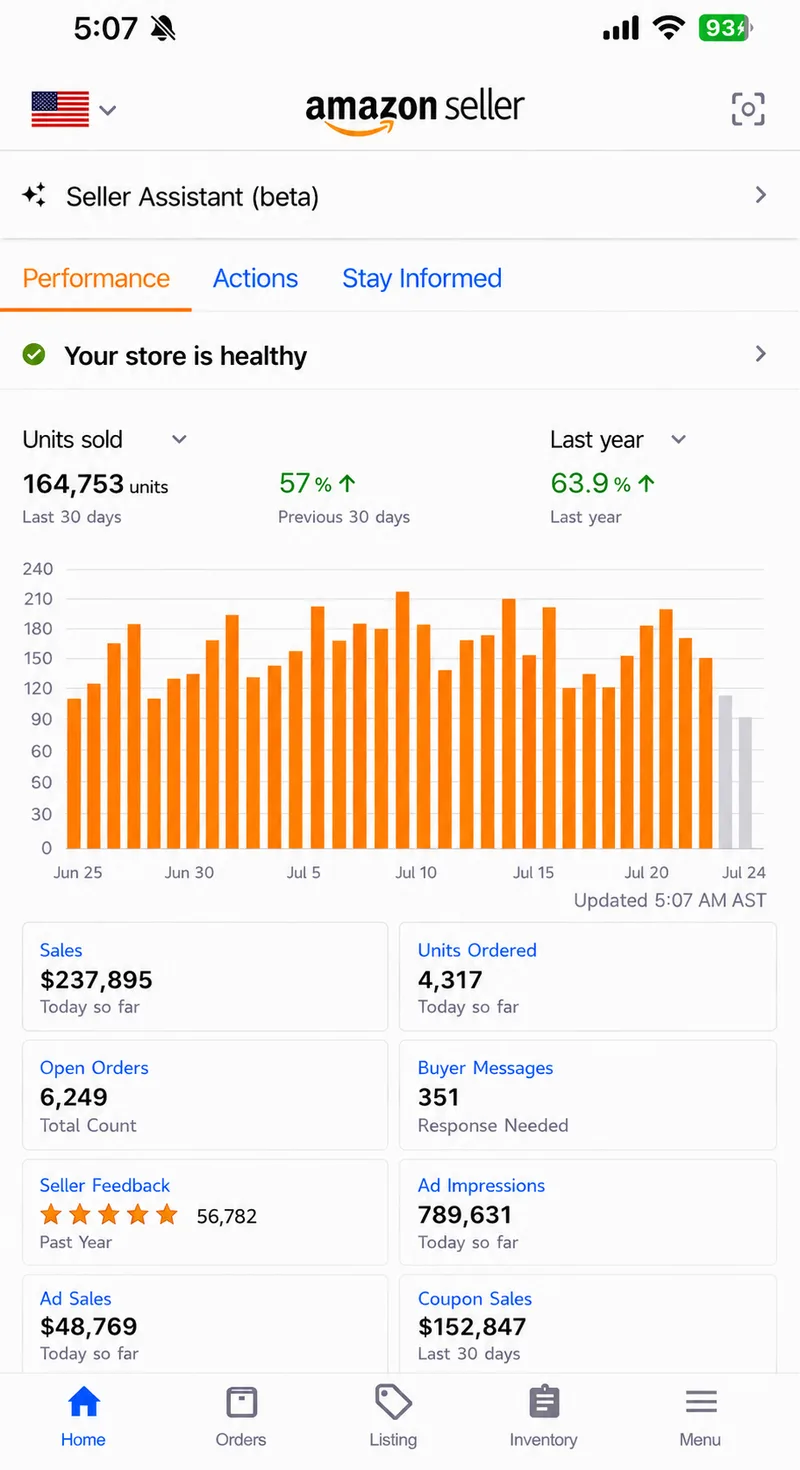The image size is (800, 1470).
Task: Expand the marketplace country dropdown arrow
Action: (x=108, y=110)
